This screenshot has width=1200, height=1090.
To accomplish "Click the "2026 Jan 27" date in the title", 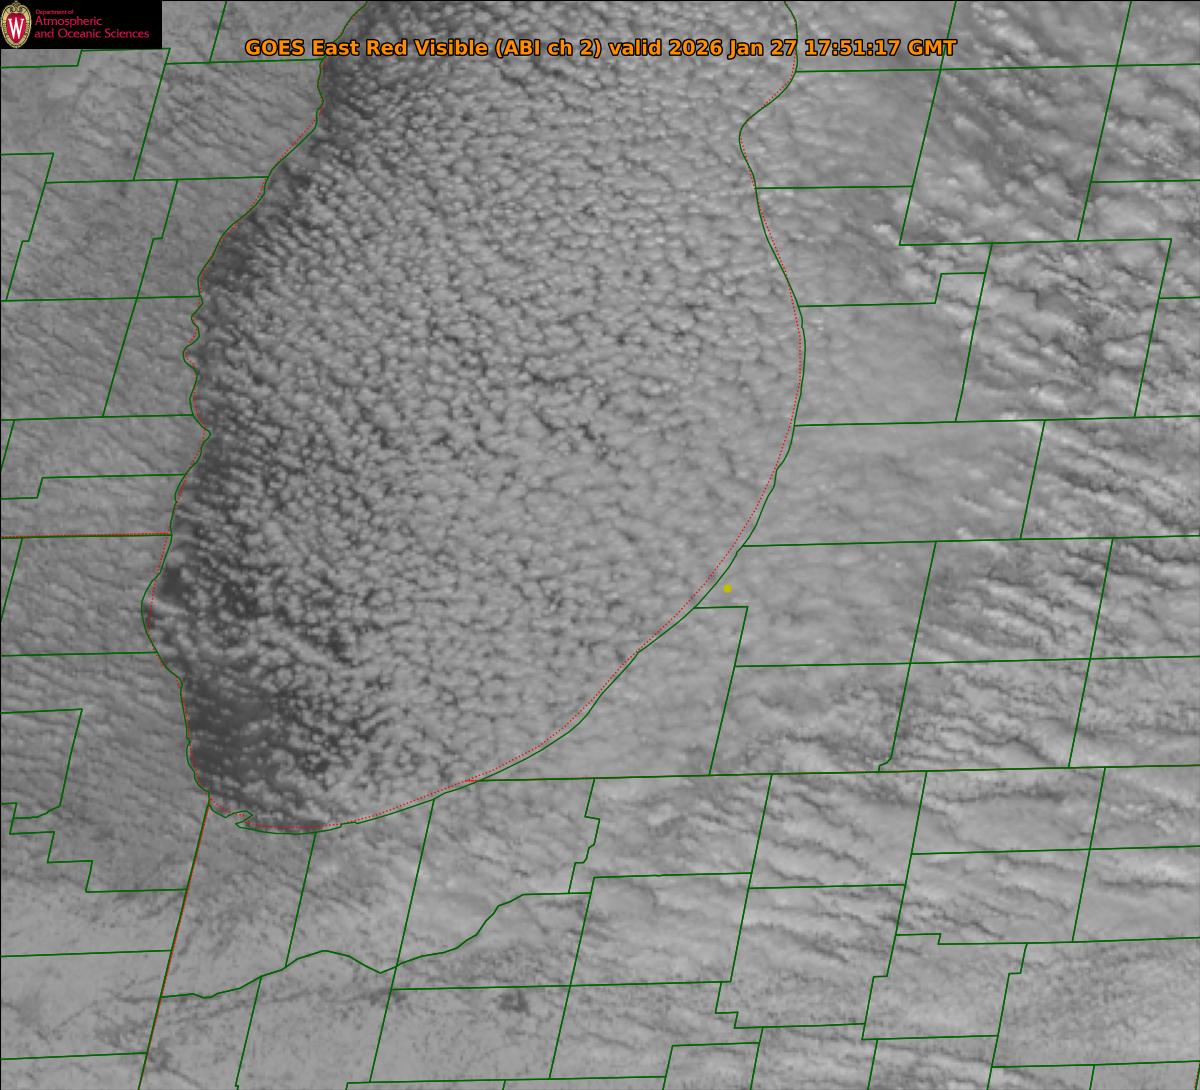I will pos(735,48).
